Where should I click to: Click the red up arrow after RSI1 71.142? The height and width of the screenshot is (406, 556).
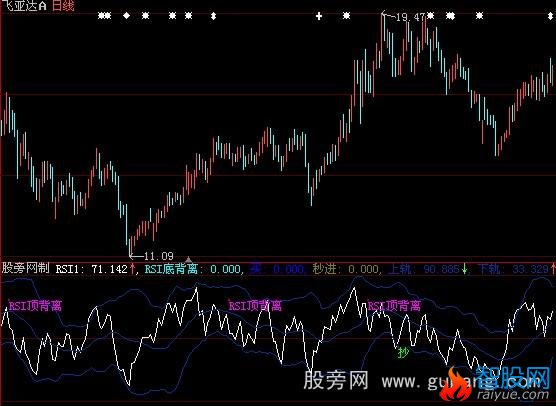point(133,269)
